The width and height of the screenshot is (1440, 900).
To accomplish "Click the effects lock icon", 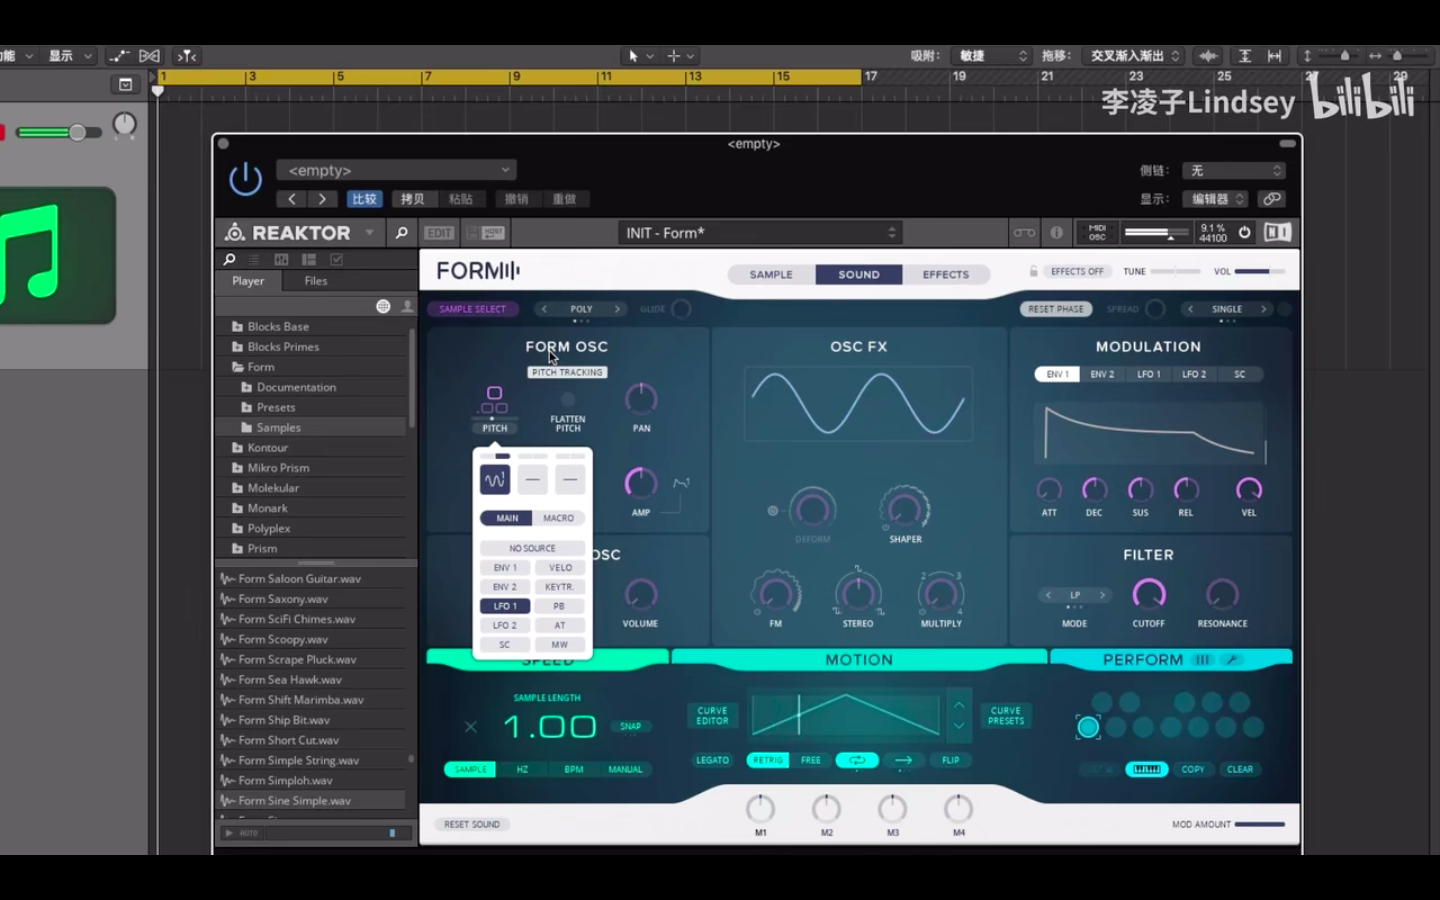I will 1033,272.
